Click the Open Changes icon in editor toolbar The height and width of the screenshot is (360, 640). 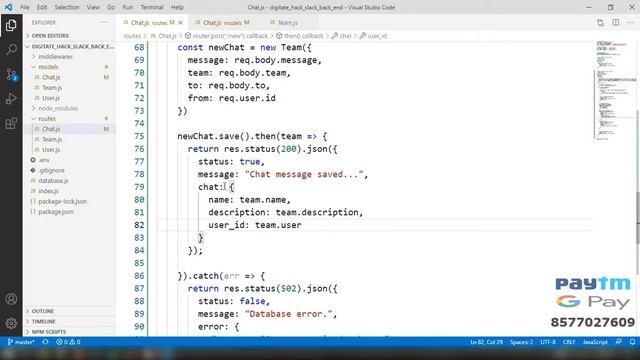[x=600, y=23]
